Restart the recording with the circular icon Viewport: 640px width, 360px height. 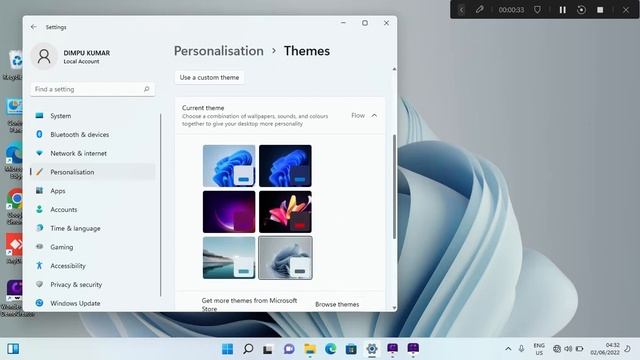[x=581, y=10]
